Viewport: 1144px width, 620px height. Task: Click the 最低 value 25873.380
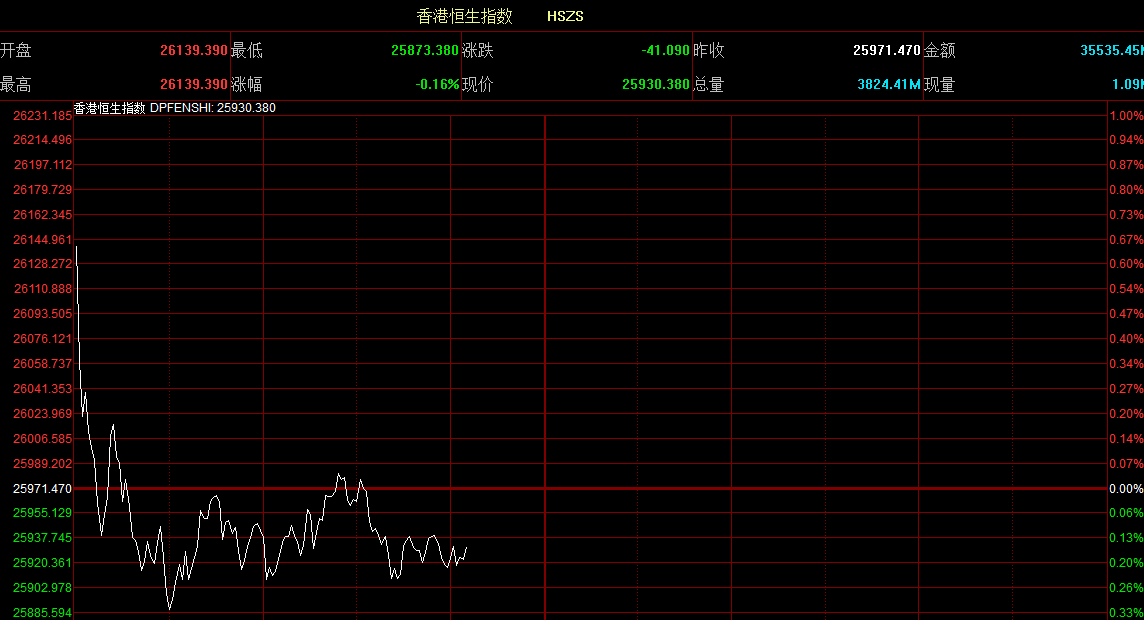click(x=424, y=50)
